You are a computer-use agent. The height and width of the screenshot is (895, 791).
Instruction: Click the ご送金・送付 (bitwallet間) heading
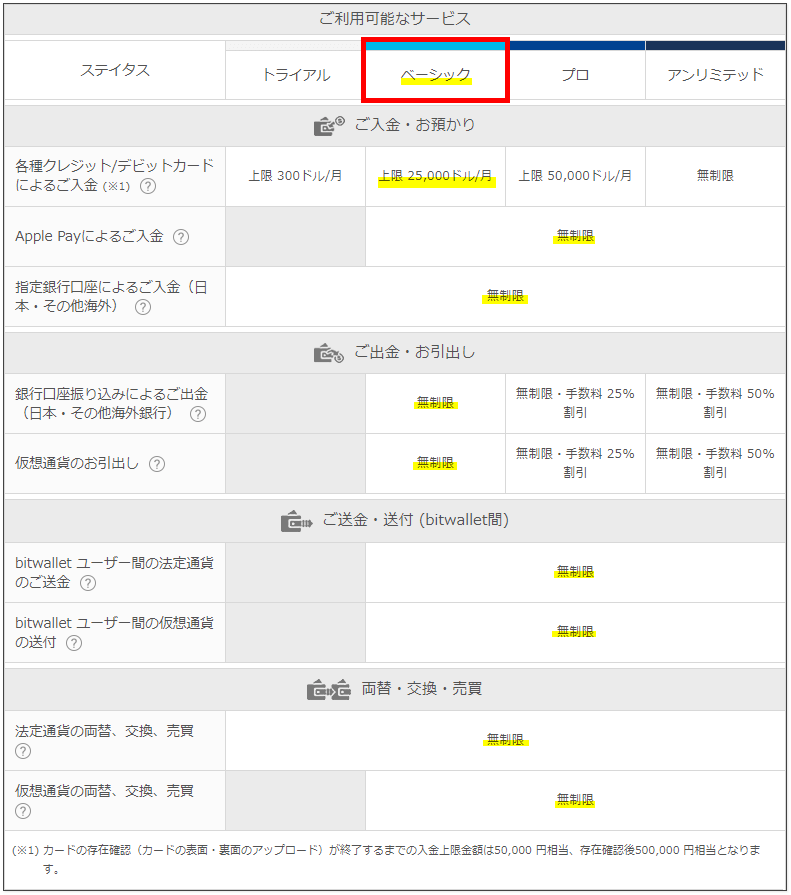point(415,520)
